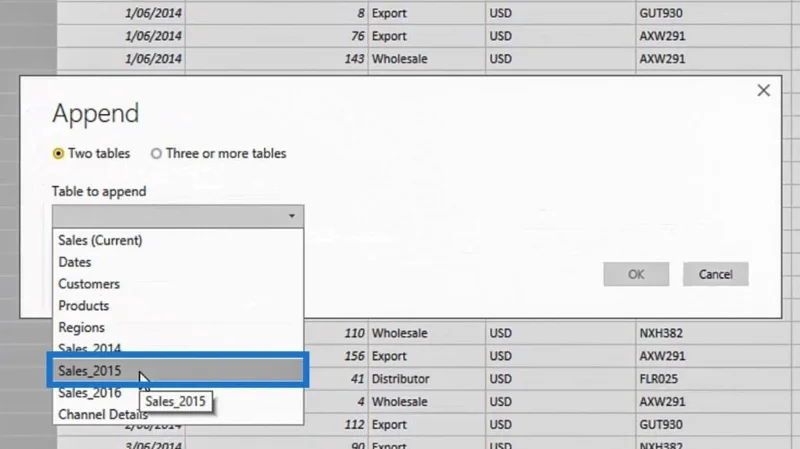Pick Sales_2014 in the dropdown list

coord(178,346)
